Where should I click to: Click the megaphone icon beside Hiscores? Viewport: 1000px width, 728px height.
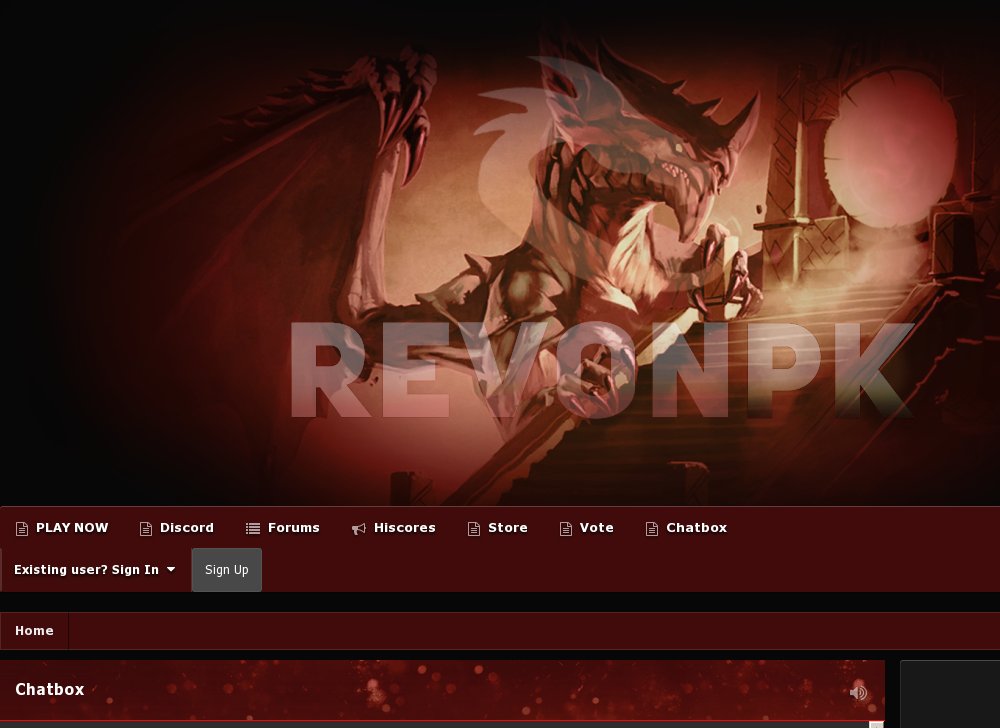(358, 528)
